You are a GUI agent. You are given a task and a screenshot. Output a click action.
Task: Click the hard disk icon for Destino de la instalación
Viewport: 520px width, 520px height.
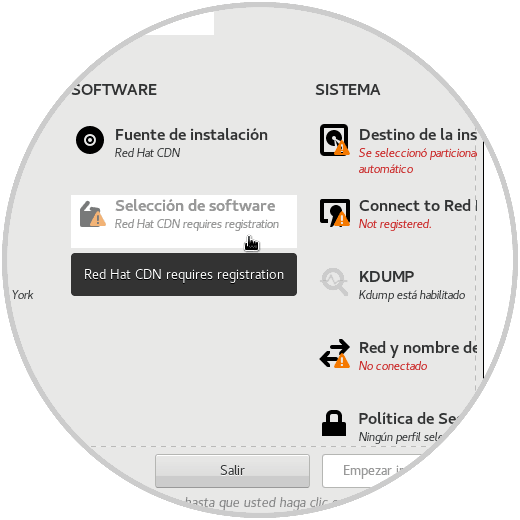pyautogui.click(x=335, y=140)
